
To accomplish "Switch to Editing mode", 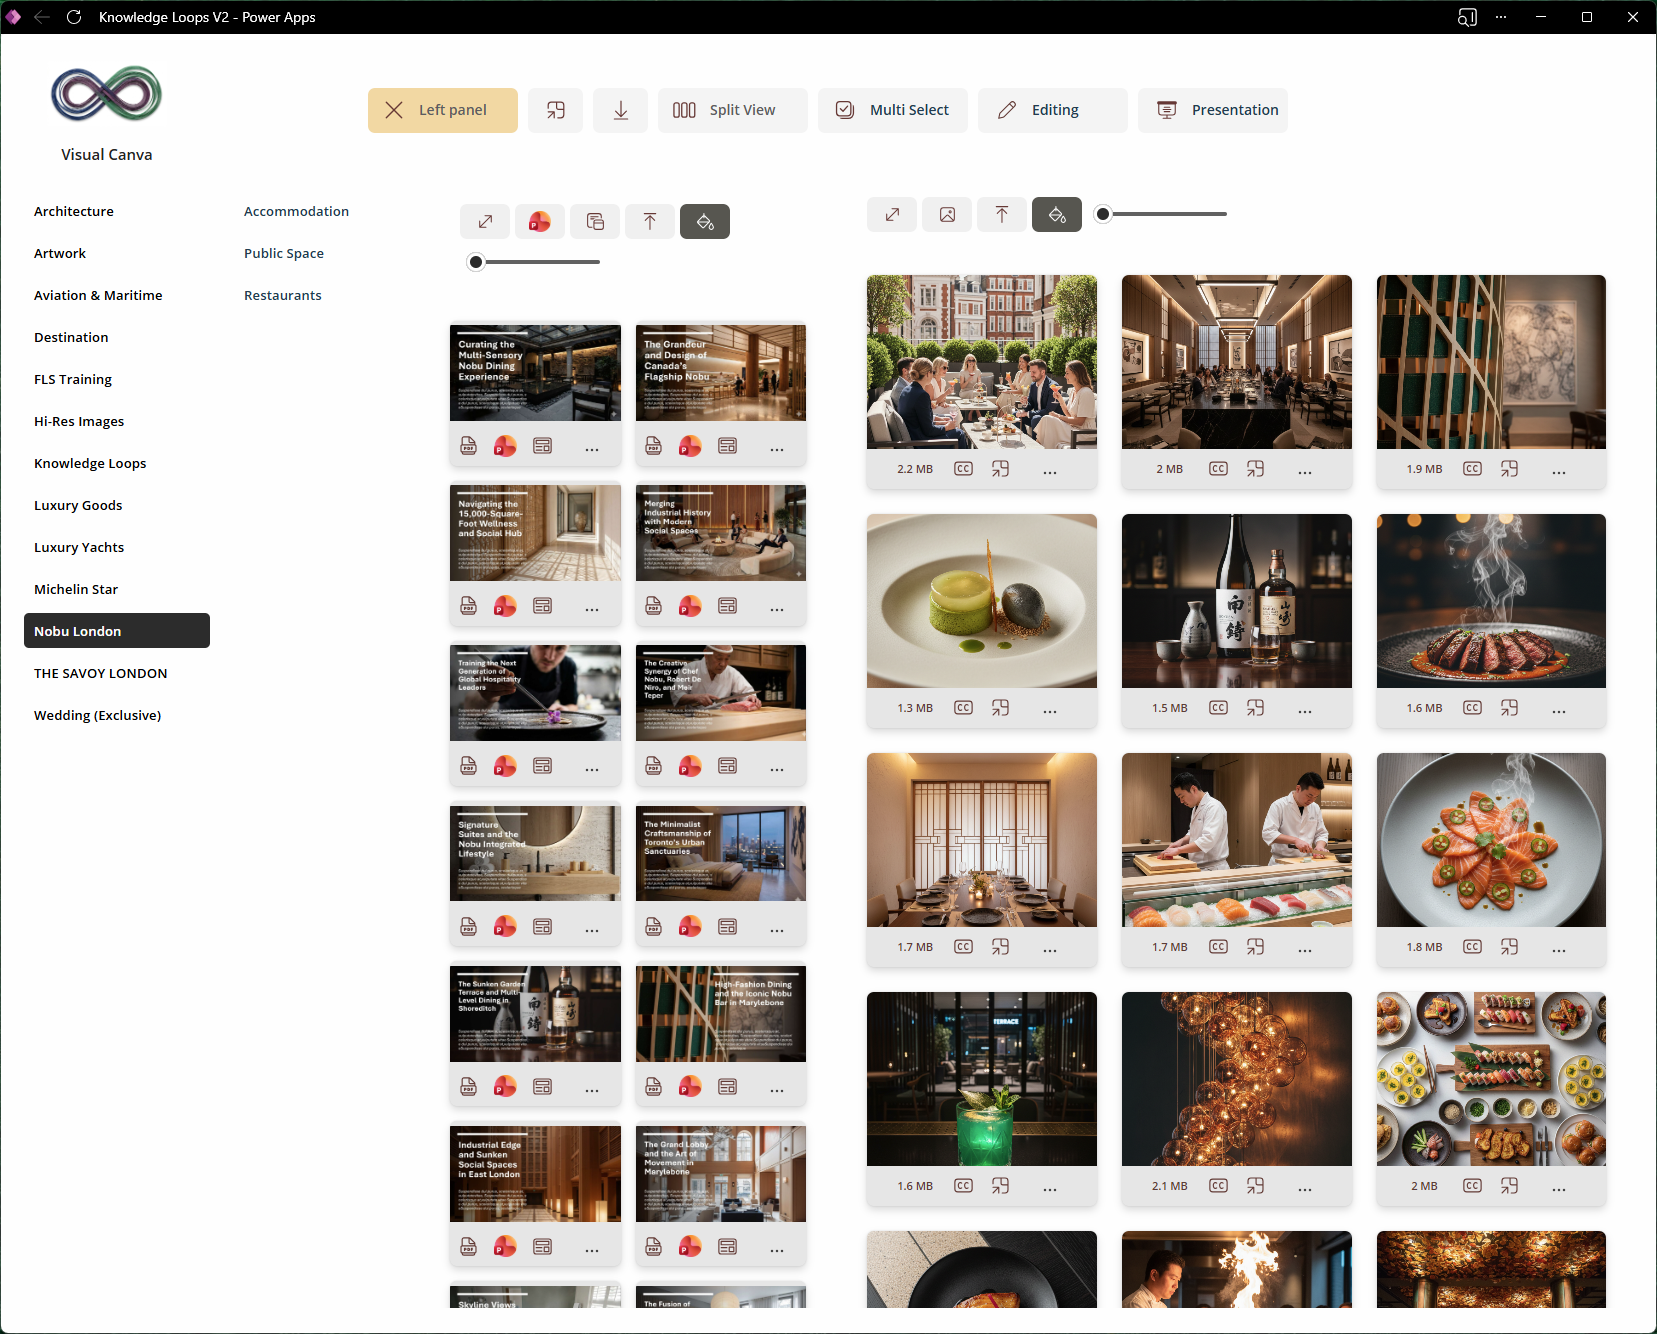I will click(x=1053, y=110).
